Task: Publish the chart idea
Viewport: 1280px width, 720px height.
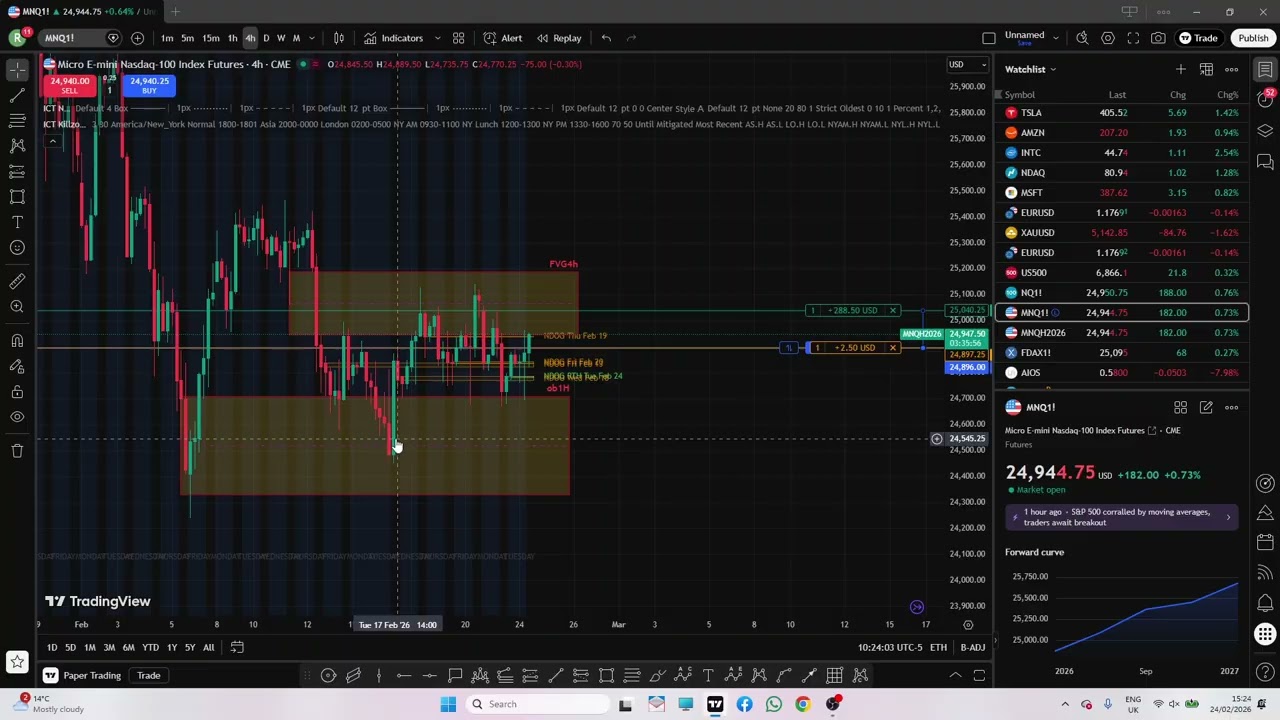Action: [x=1253, y=38]
